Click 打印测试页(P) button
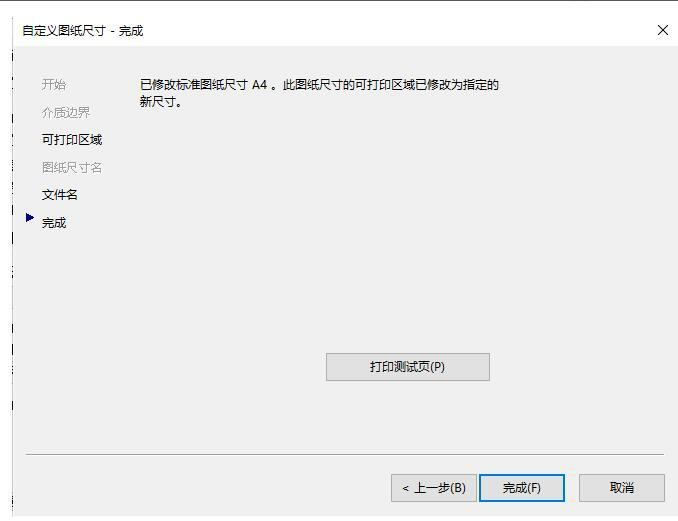Screen dimensions: 678x521 [408, 367]
